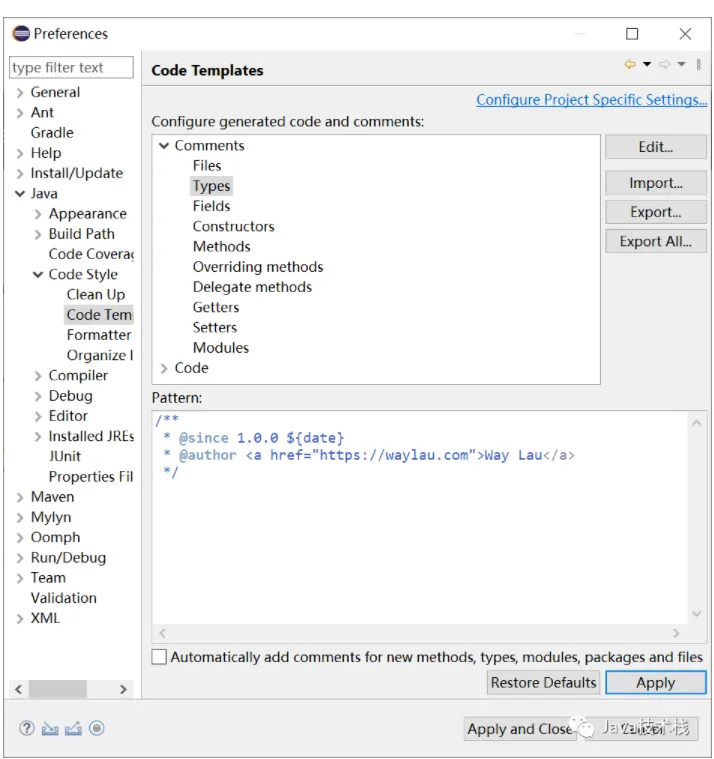Image resolution: width=714 pixels, height=759 pixels.
Task: Click the import preferences icon
Action: pos(50,728)
